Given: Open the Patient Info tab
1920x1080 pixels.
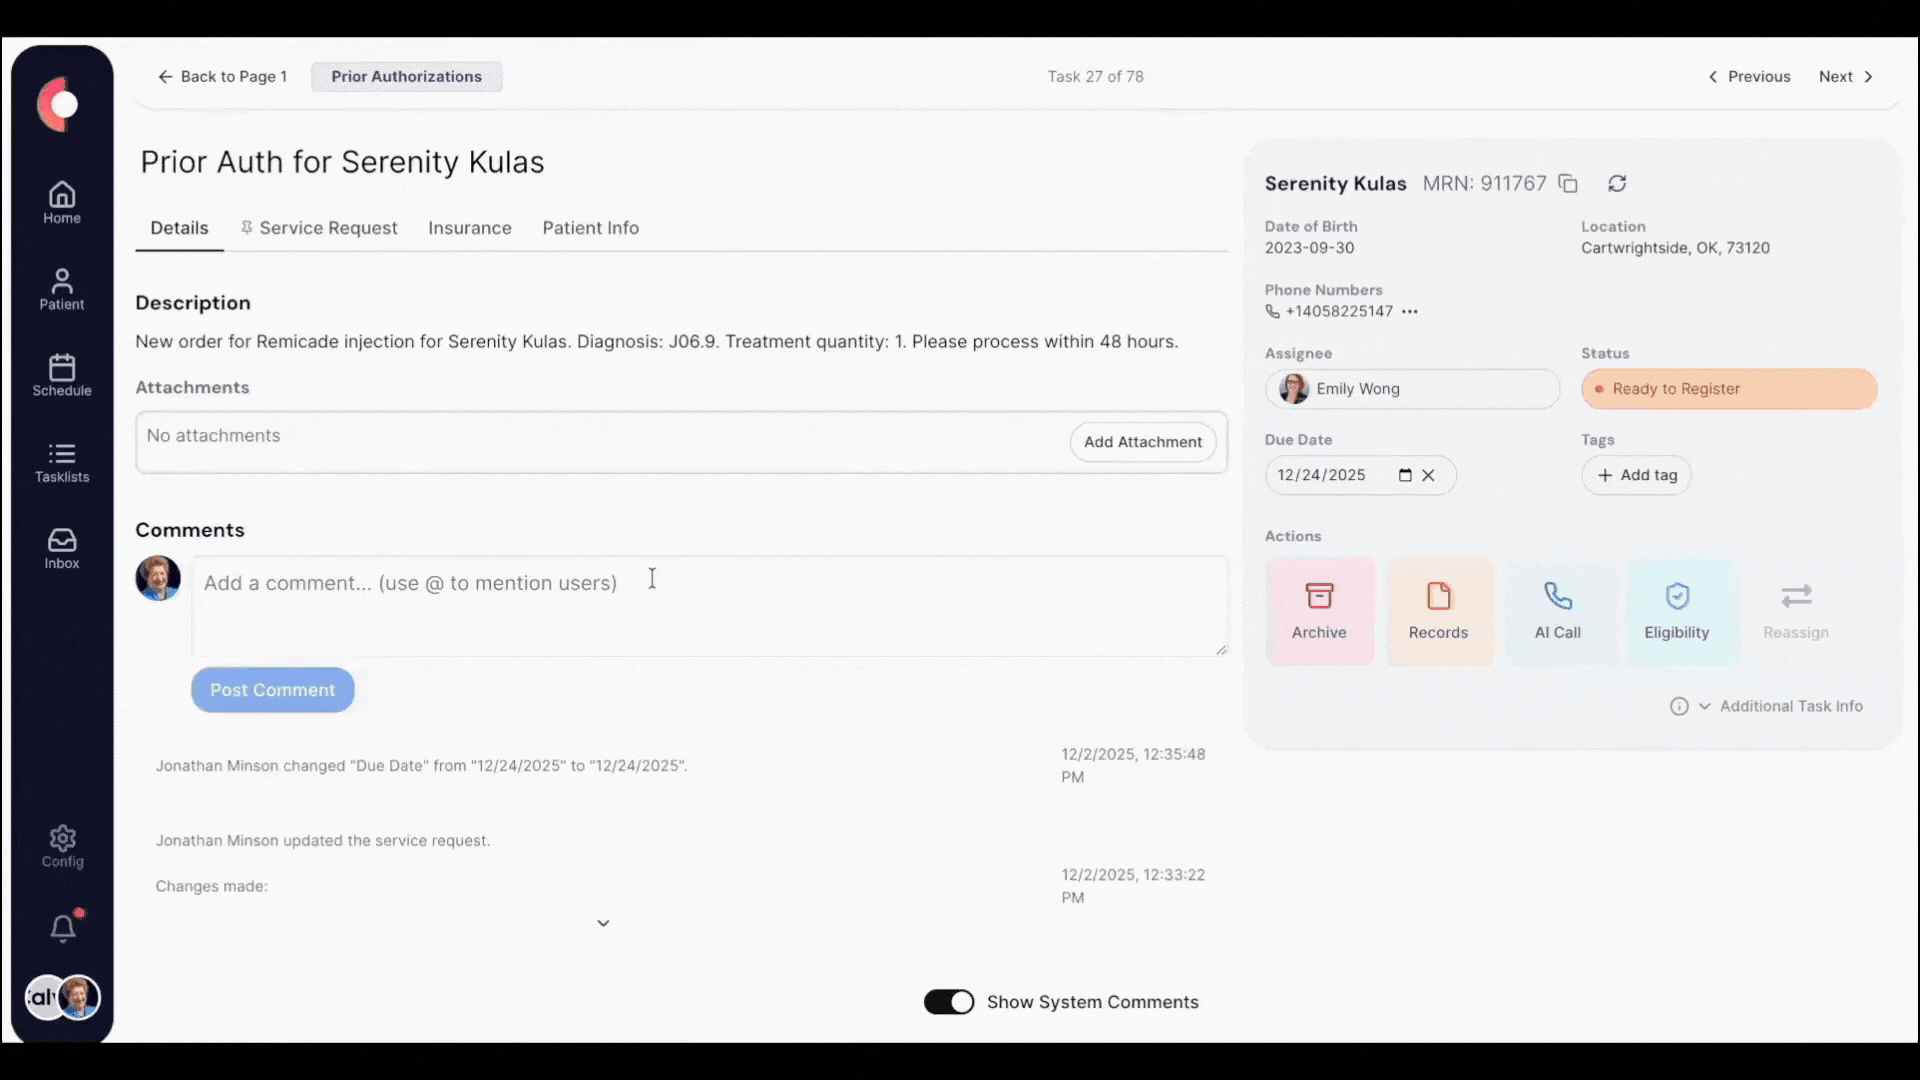Looking at the screenshot, I should [x=590, y=228].
